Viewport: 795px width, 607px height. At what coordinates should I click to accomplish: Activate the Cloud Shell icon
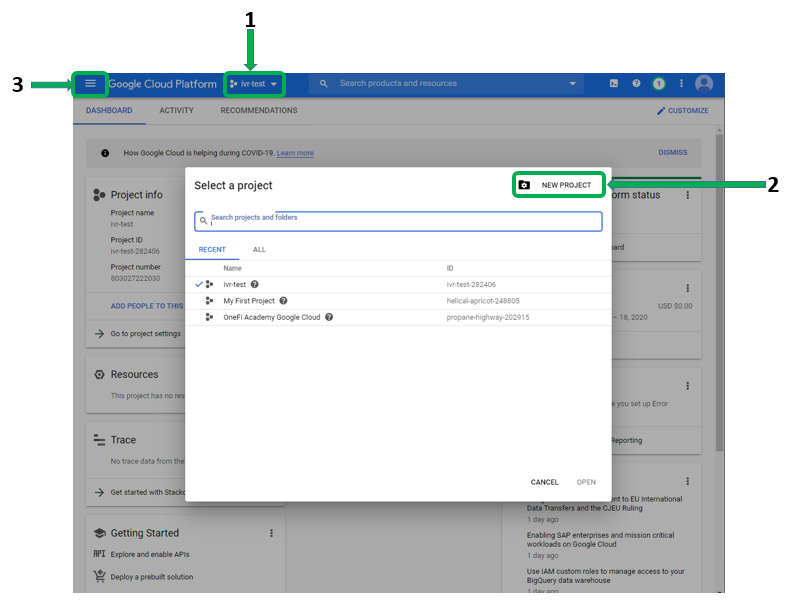tap(613, 83)
